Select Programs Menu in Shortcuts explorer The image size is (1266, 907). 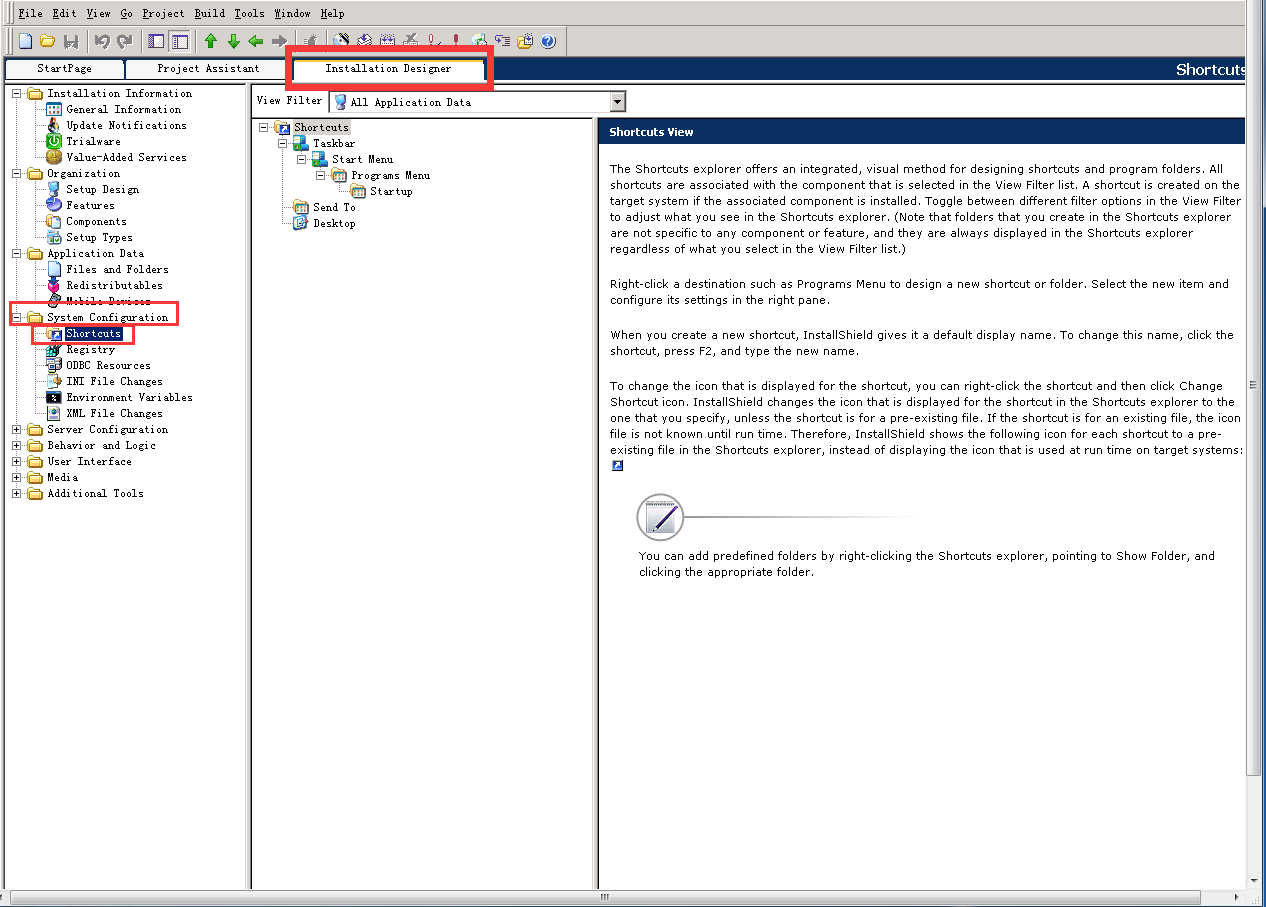tap(390, 175)
